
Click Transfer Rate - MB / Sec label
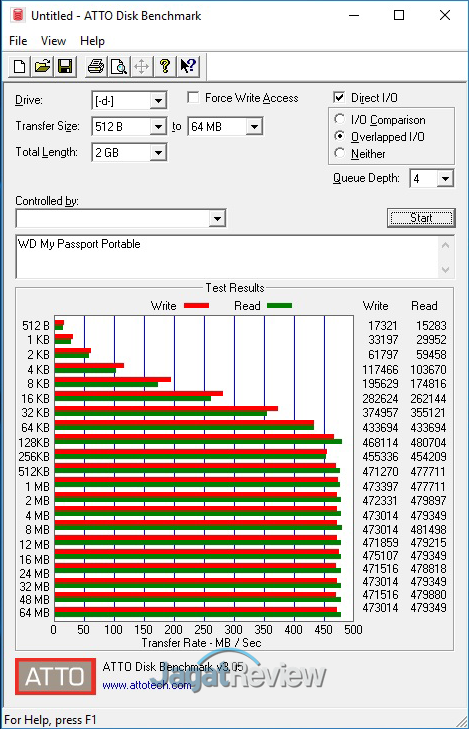point(201,643)
